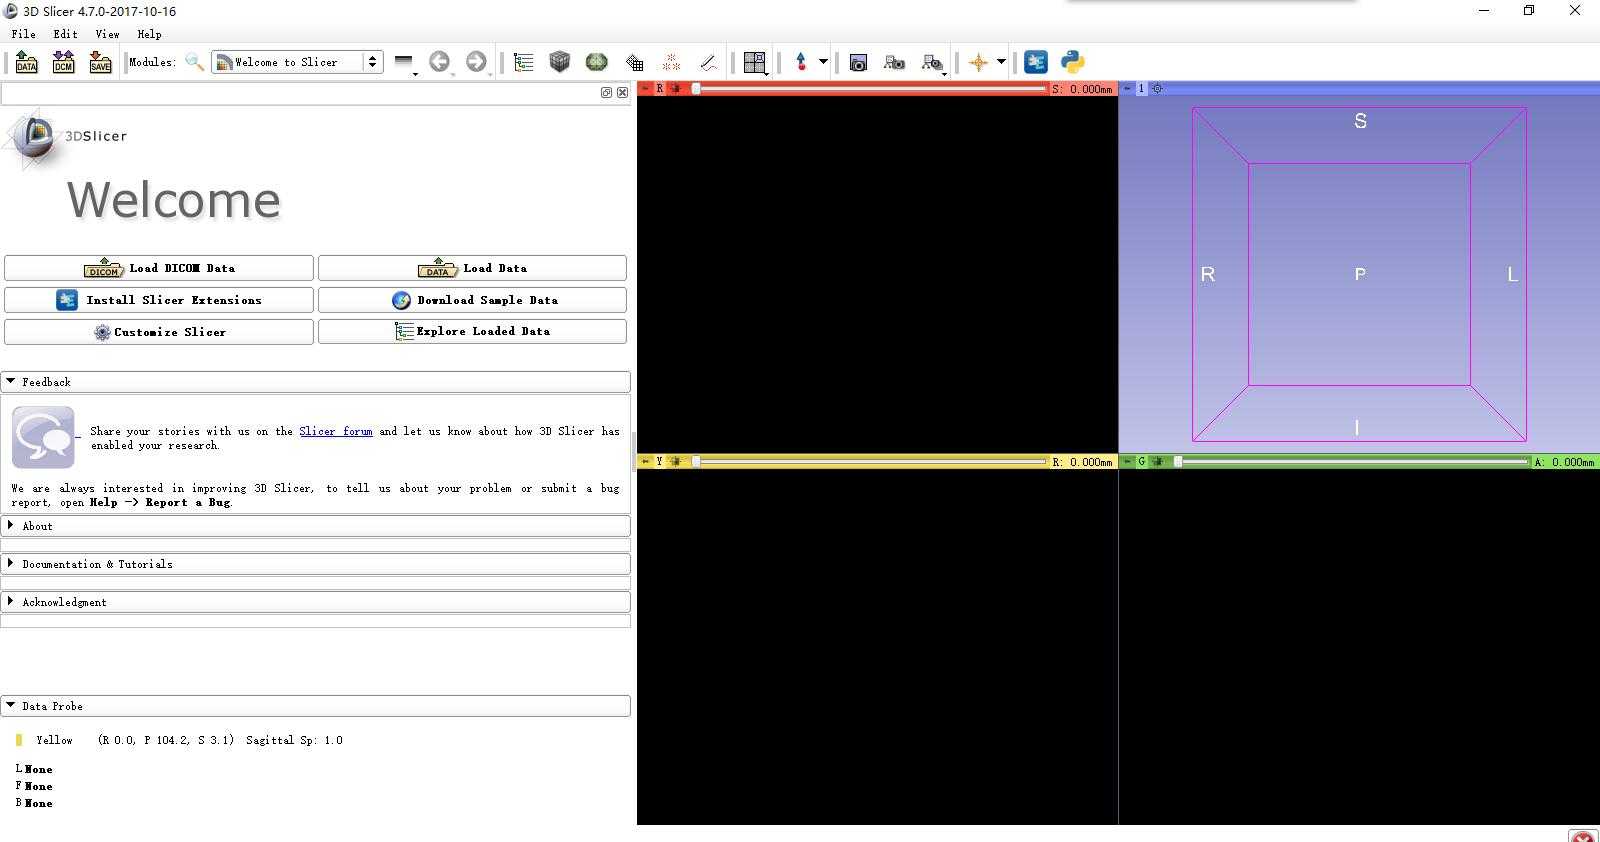Expand the About section
The image size is (1600, 842).
tap(316, 526)
